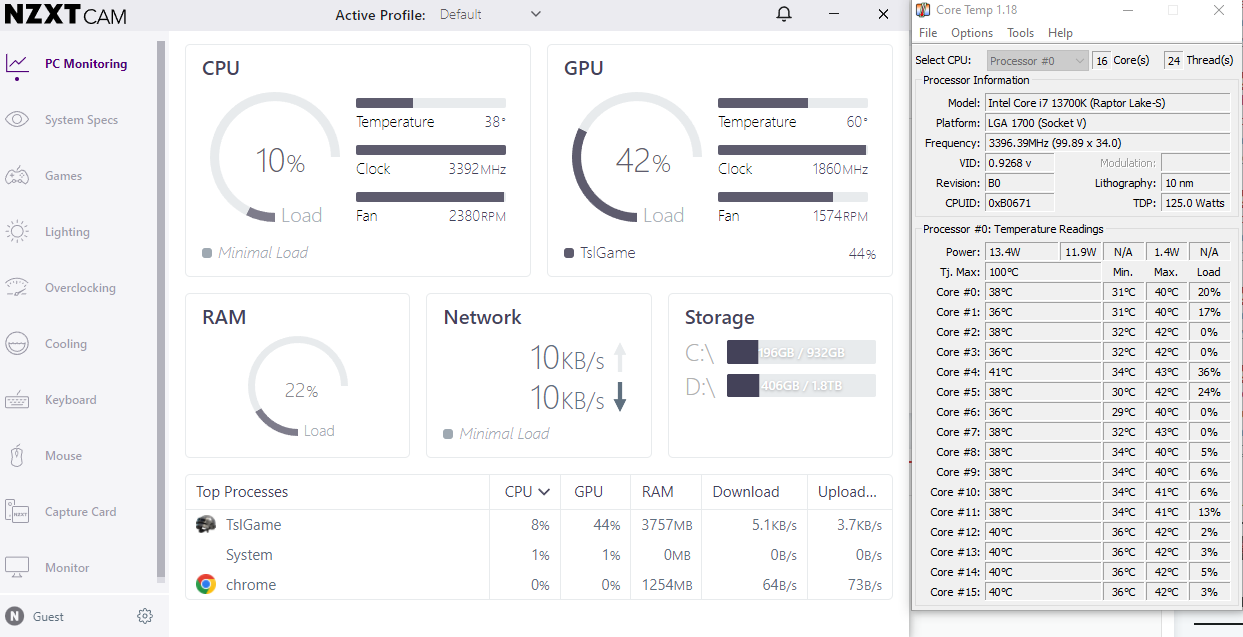Click the Guest account label
The width and height of the screenshot is (1243, 637).
coord(48,617)
